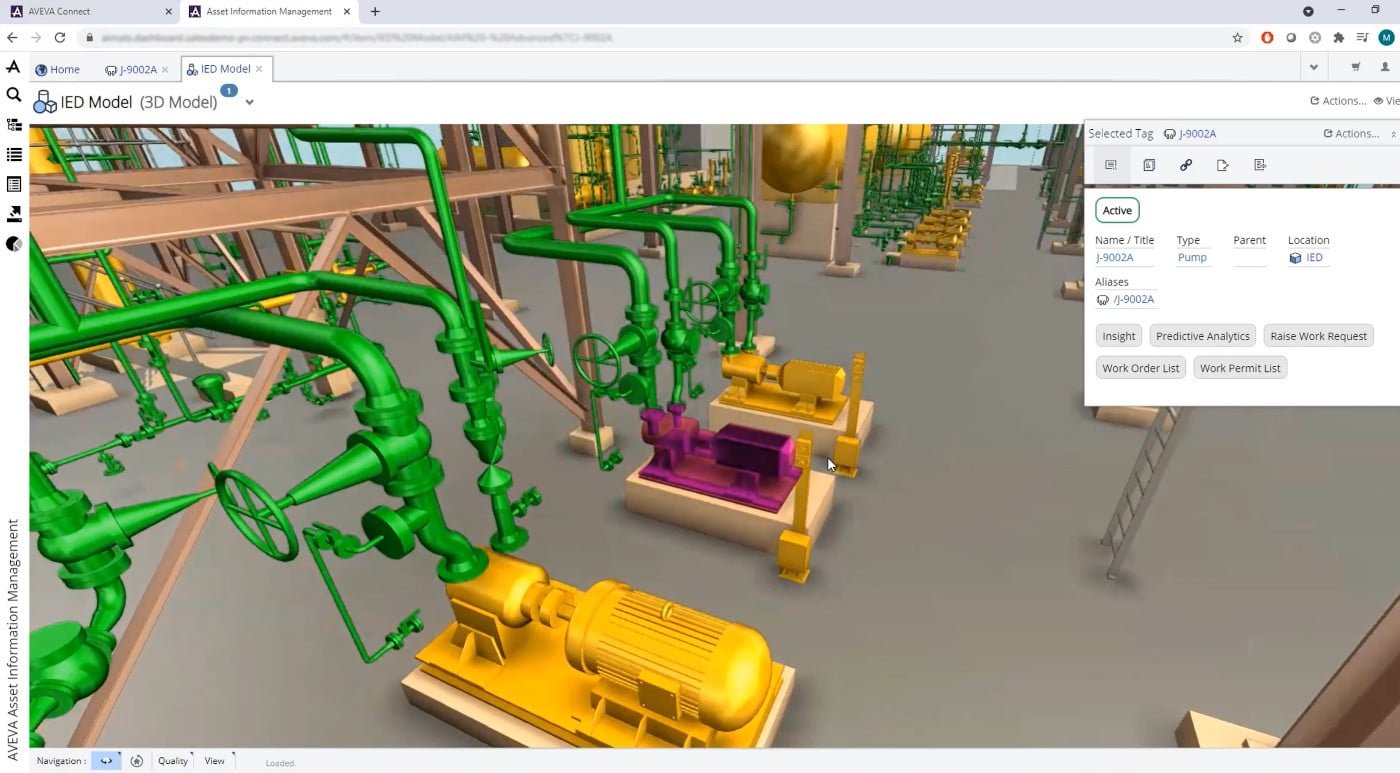The width and height of the screenshot is (1400, 773).
Task: Click the /J-9002A alias link
Action: point(1134,300)
